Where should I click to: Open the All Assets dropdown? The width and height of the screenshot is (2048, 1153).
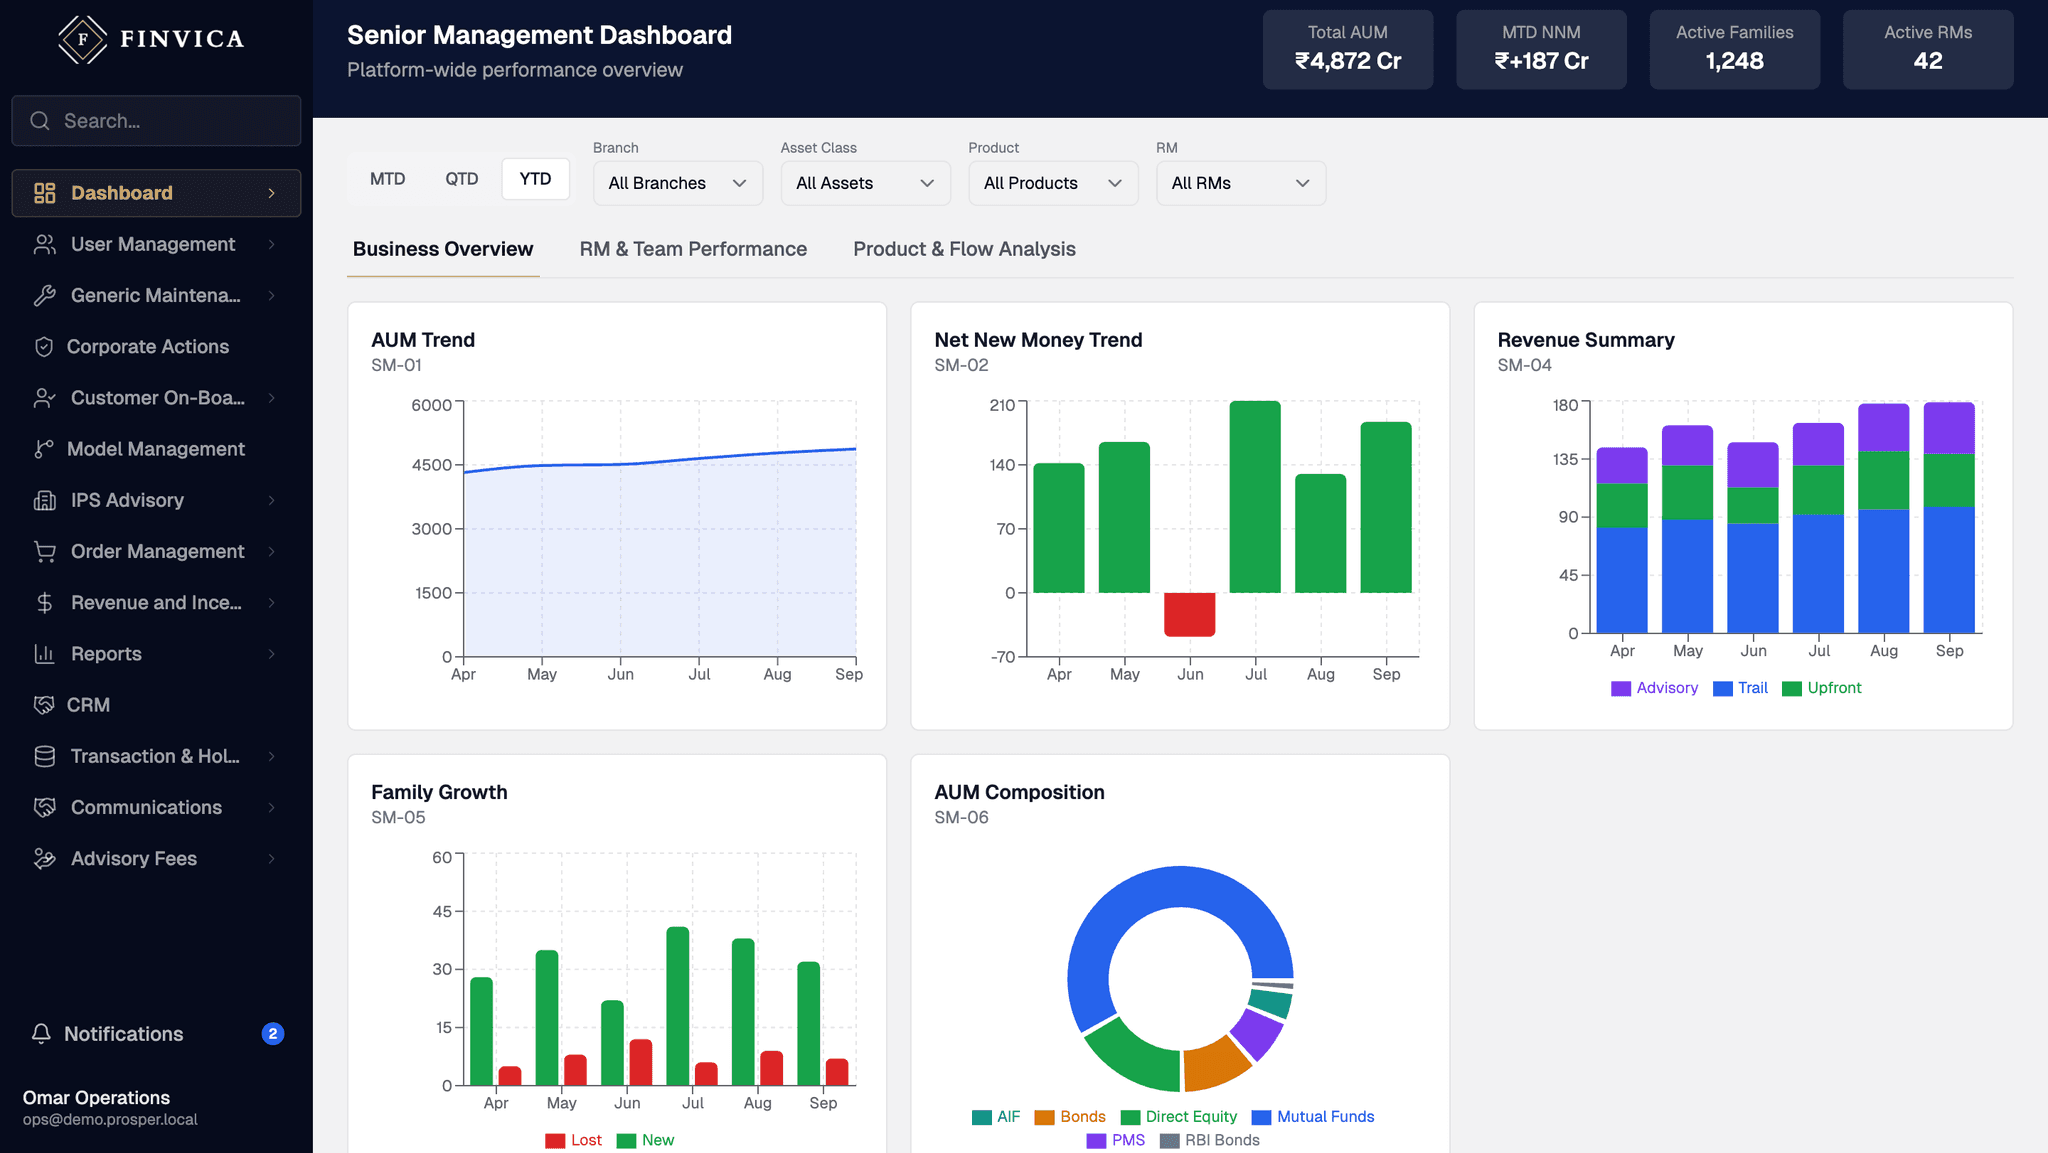[866, 183]
